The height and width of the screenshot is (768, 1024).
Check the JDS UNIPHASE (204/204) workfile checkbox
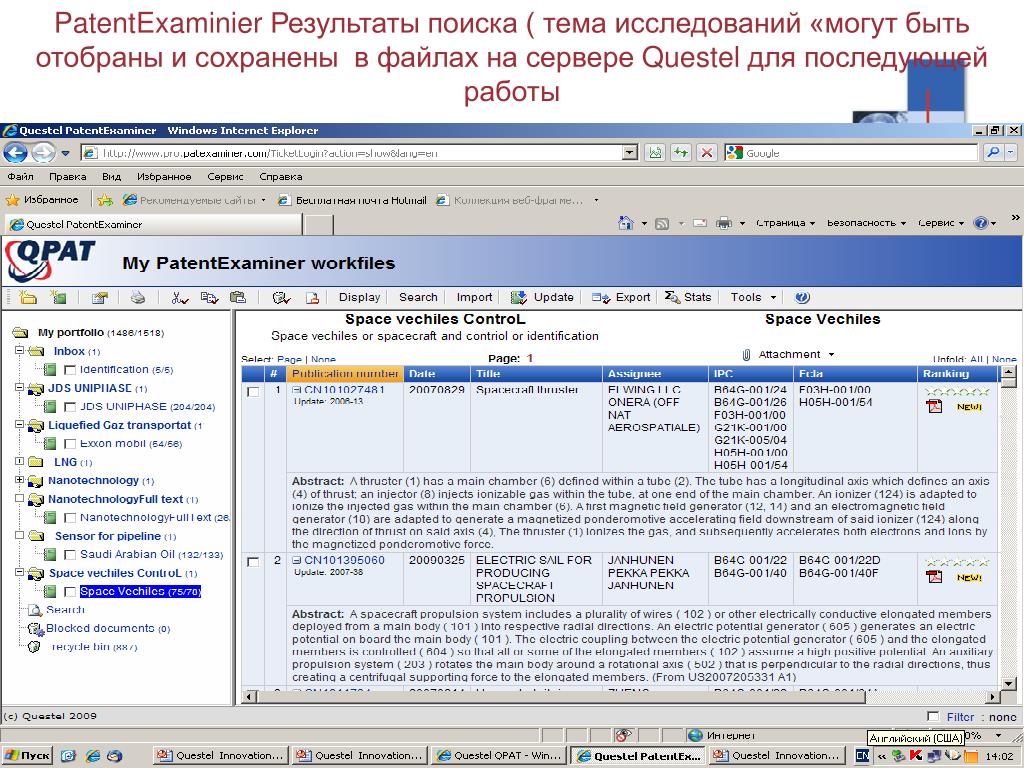[x=71, y=407]
